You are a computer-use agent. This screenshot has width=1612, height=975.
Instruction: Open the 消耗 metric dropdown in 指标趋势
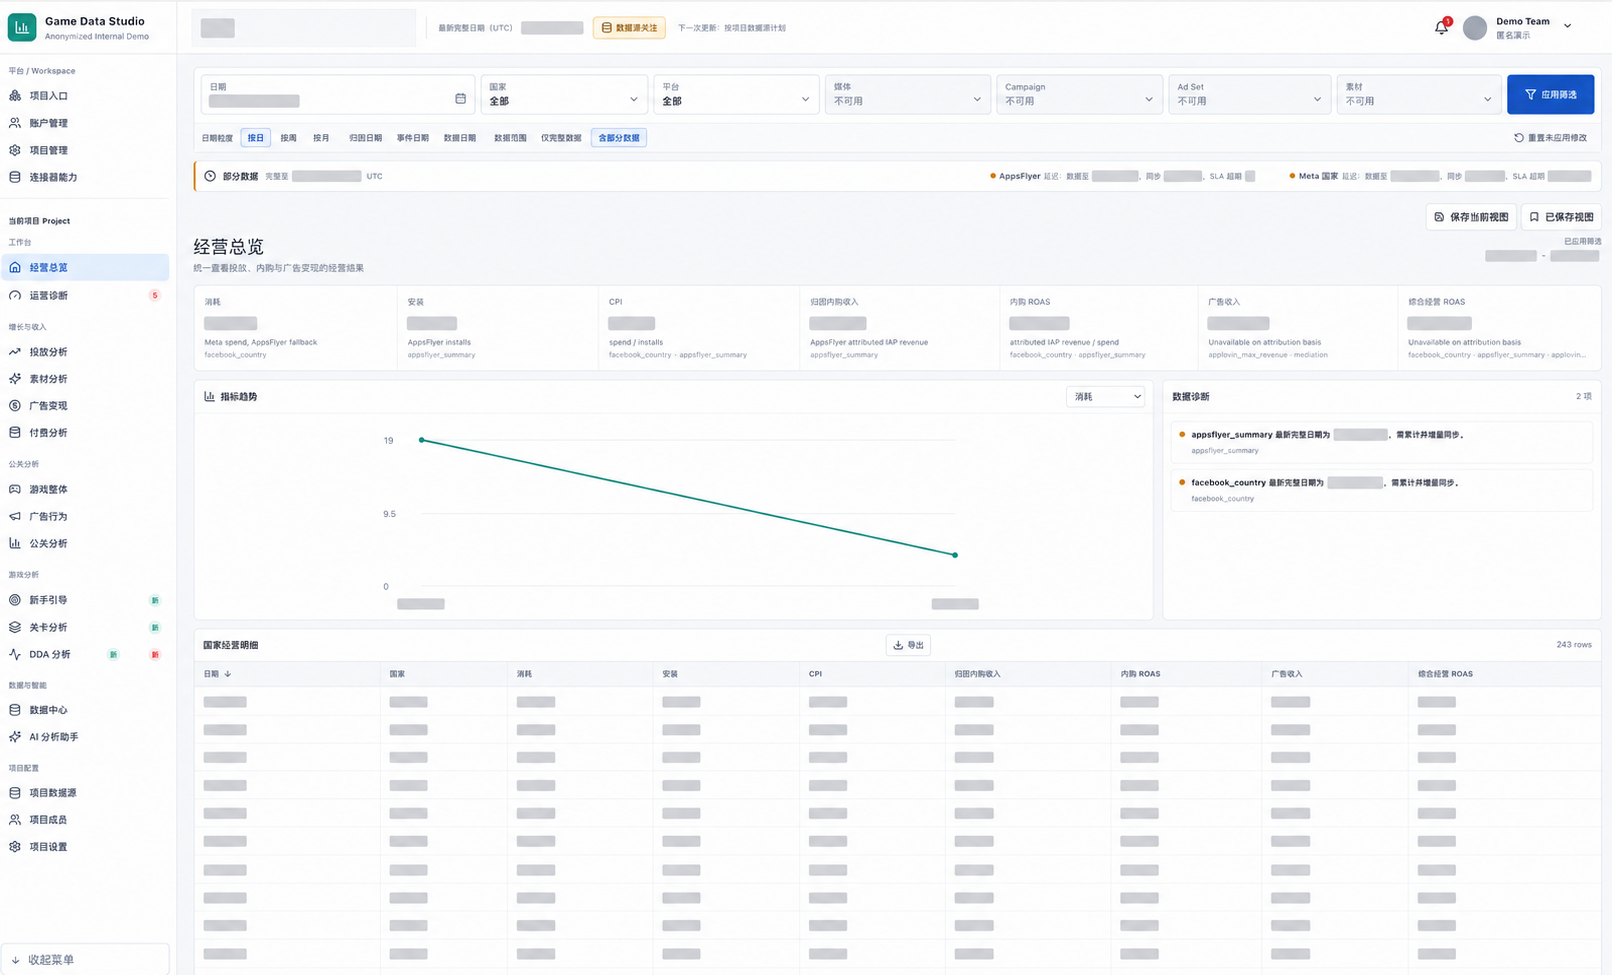(1105, 397)
